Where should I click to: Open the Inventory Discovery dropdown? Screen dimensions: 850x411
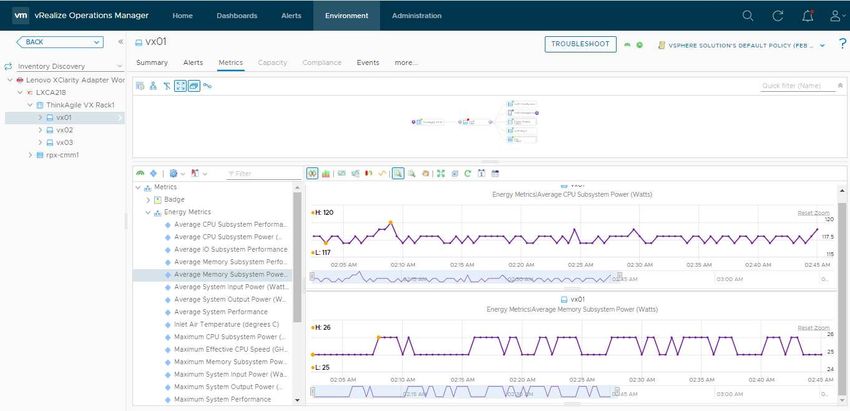[x=71, y=66]
